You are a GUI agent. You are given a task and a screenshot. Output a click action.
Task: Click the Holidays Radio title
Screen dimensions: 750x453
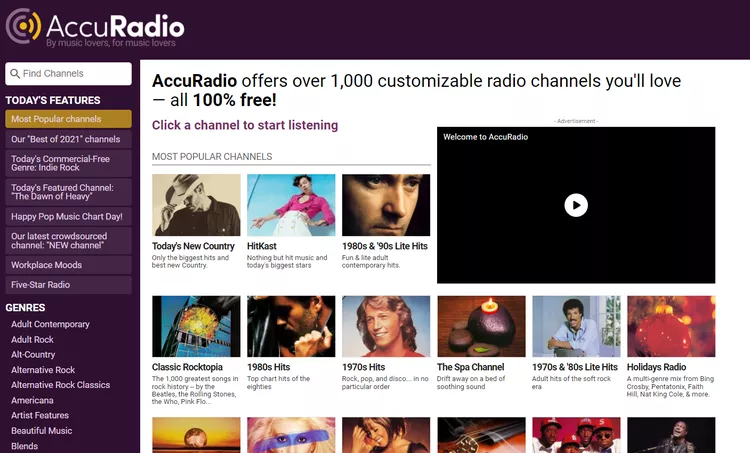pyautogui.click(x=656, y=367)
